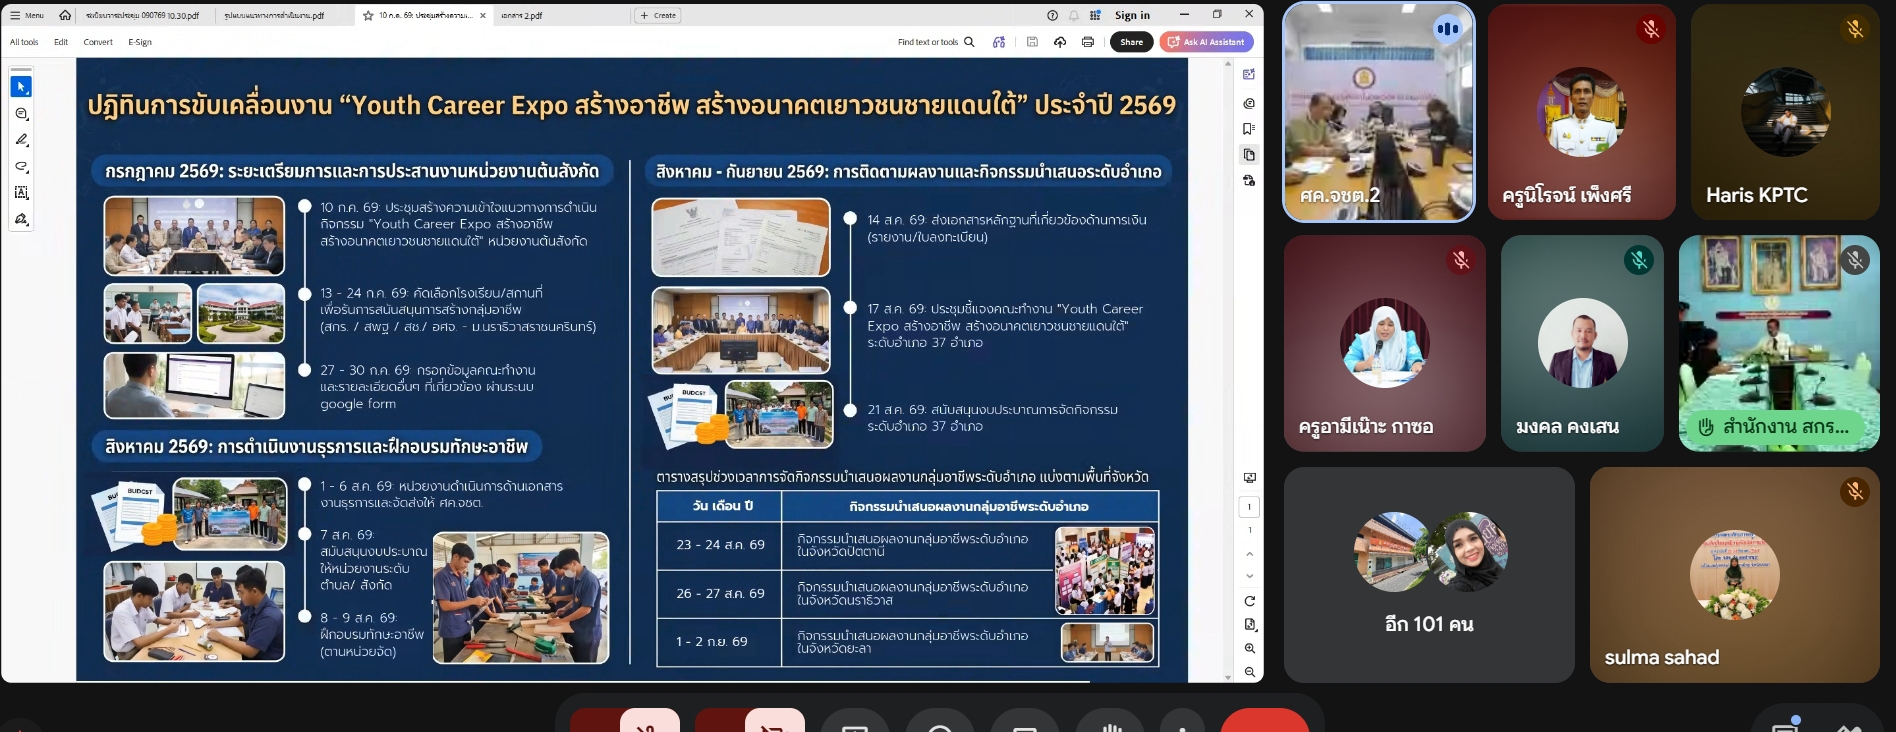Image resolution: width=1896 pixels, height=732 pixels.
Task: Open the second PDF tab
Action: (x=275, y=16)
